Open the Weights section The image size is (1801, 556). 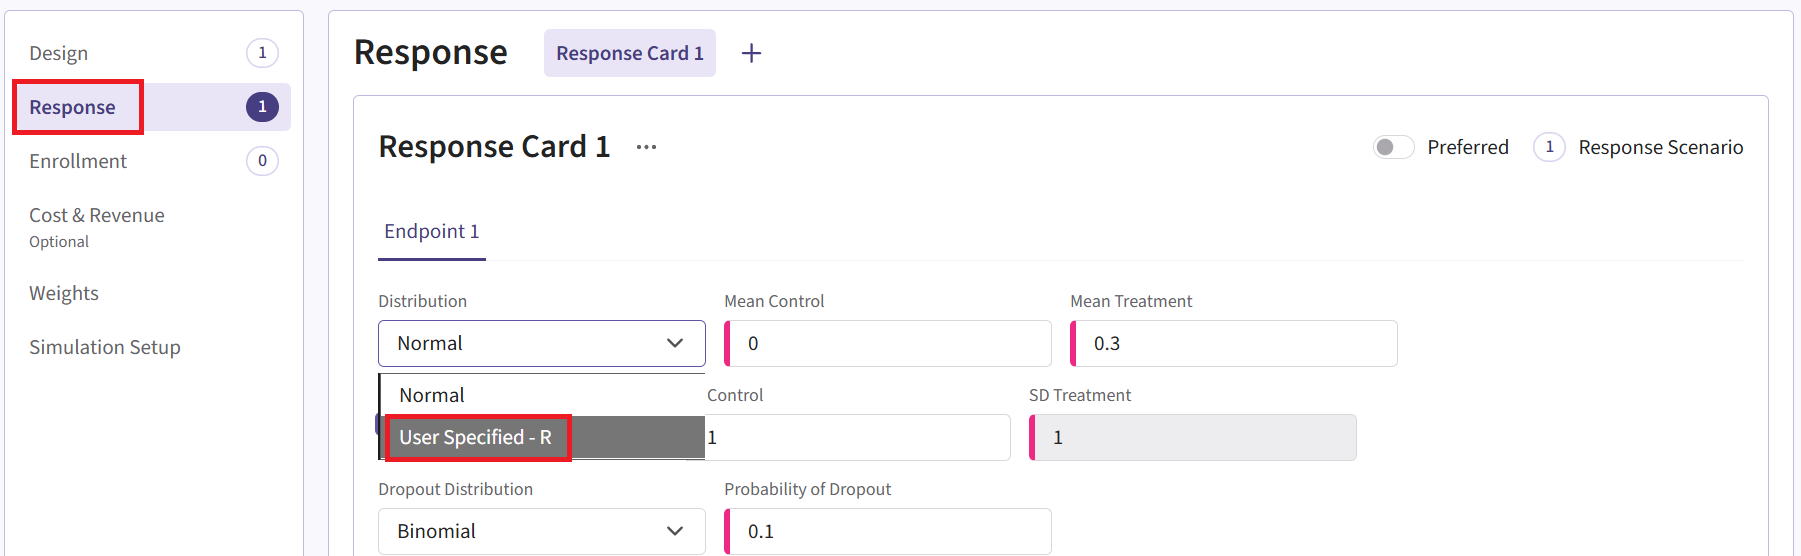64,293
